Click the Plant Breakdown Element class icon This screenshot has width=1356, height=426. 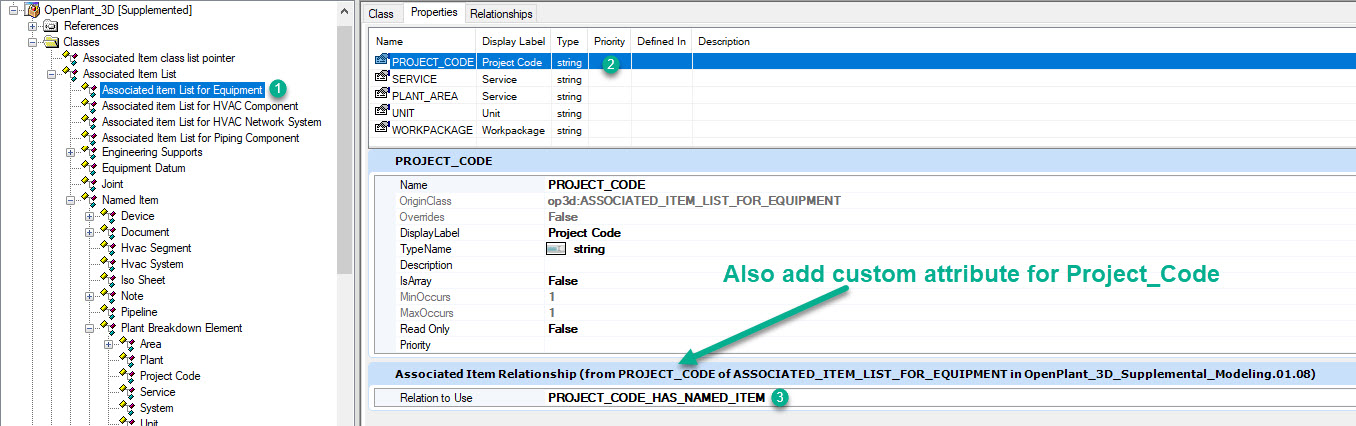point(108,328)
